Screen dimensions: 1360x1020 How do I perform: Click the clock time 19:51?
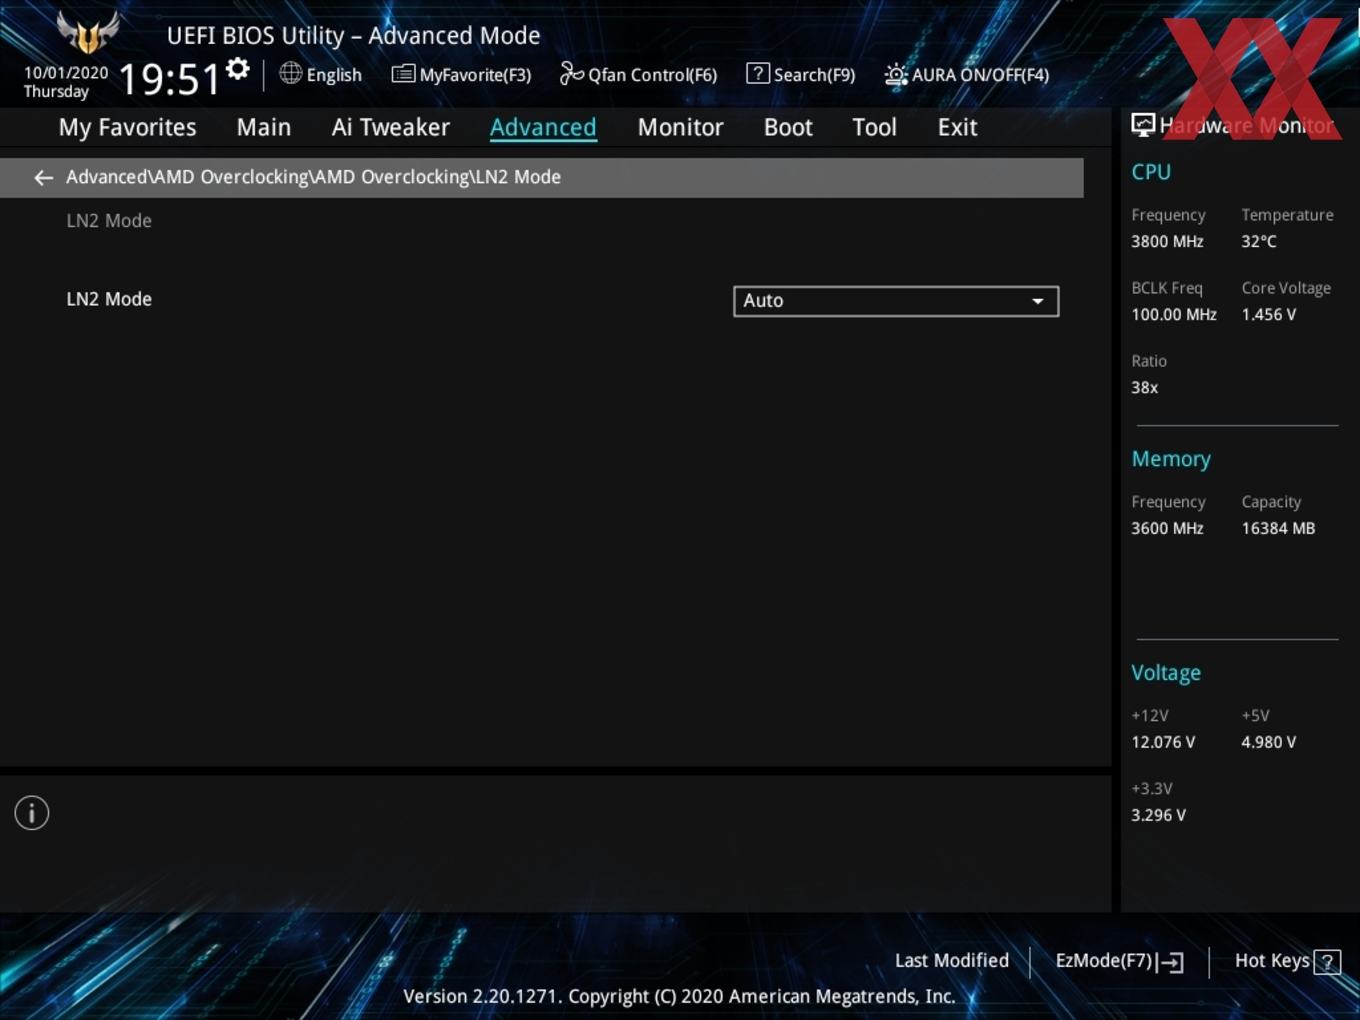(x=169, y=79)
